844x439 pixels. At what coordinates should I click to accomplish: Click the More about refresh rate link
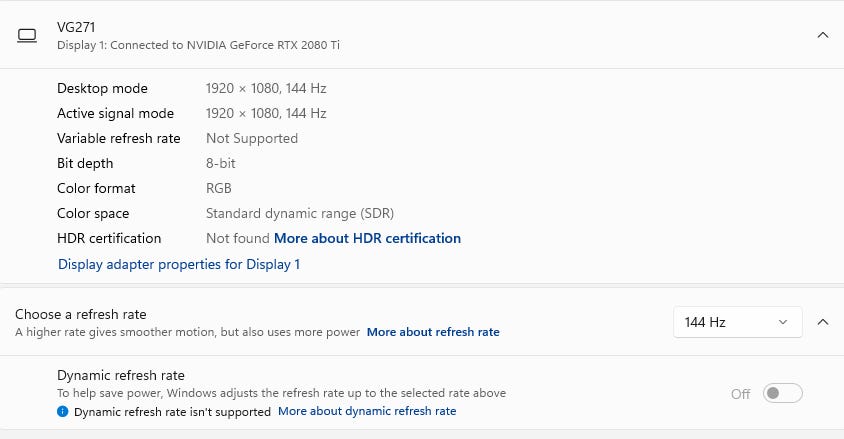point(433,332)
